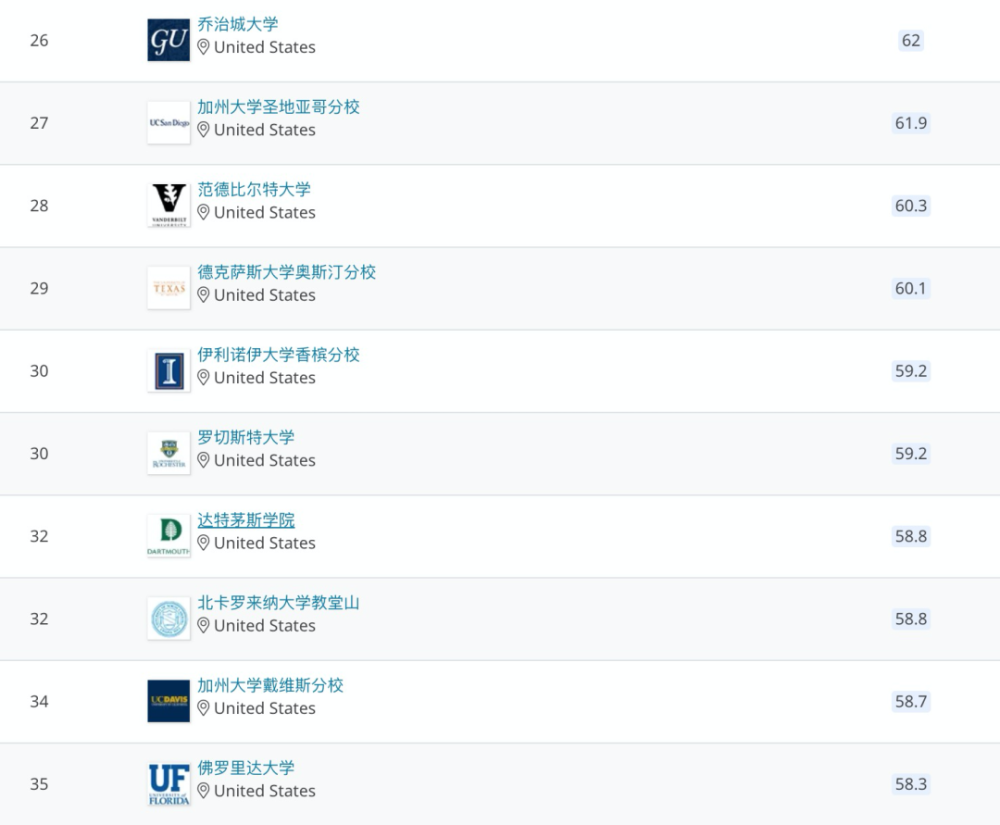Viewport: 1000px width, 825px height.
Task: Click the location pin under 加州大学戴维斯分校
Action: tap(203, 708)
